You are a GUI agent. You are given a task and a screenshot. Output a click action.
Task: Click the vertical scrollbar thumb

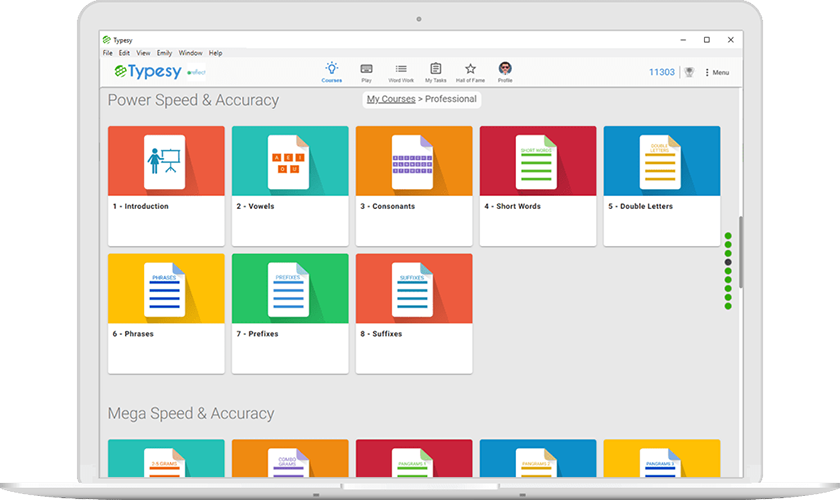coord(741,252)
